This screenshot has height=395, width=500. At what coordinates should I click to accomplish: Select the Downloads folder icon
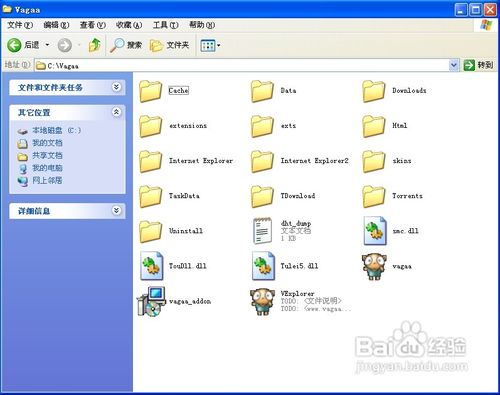[374, 91]
